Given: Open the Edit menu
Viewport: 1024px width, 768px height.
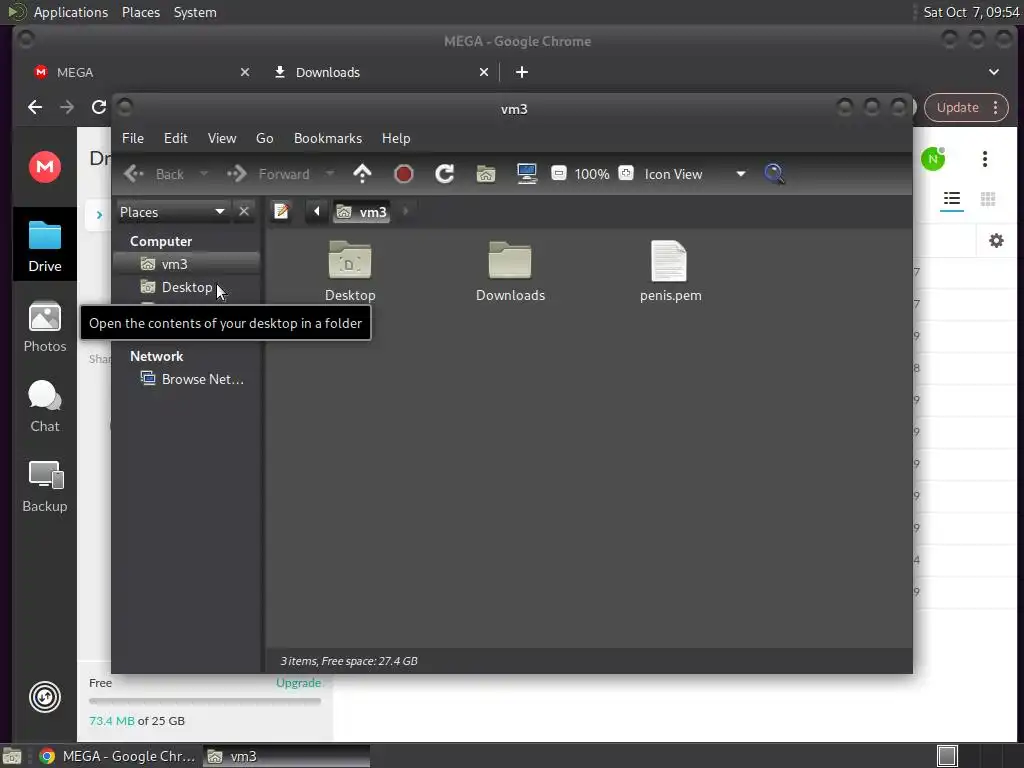Looking at the screenshot, I should pos(176,138).
